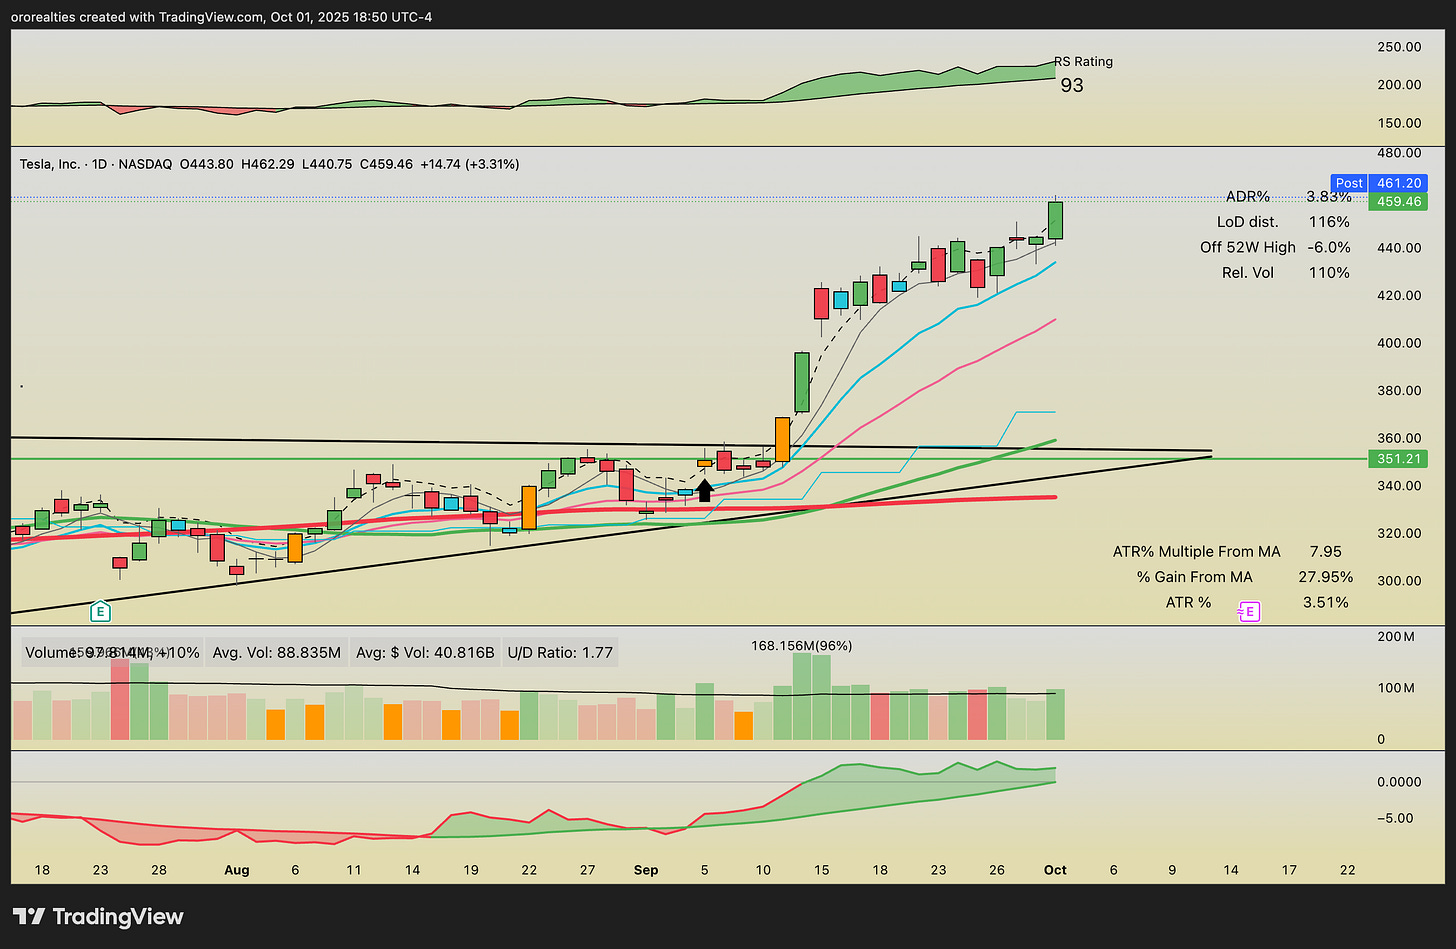Screen dimensions: 1456x949
Task: Click the Oct label on the time axis
Action: pos(1055,870)
